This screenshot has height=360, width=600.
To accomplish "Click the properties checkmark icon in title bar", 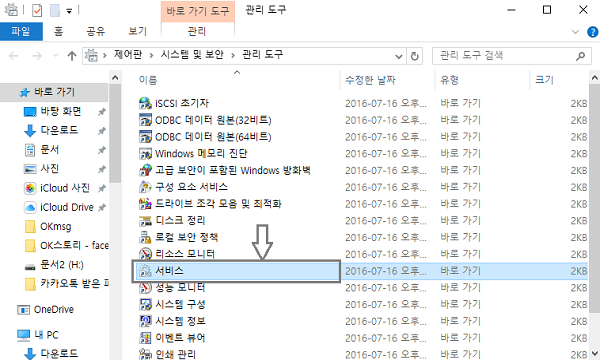I will point(37,10).
